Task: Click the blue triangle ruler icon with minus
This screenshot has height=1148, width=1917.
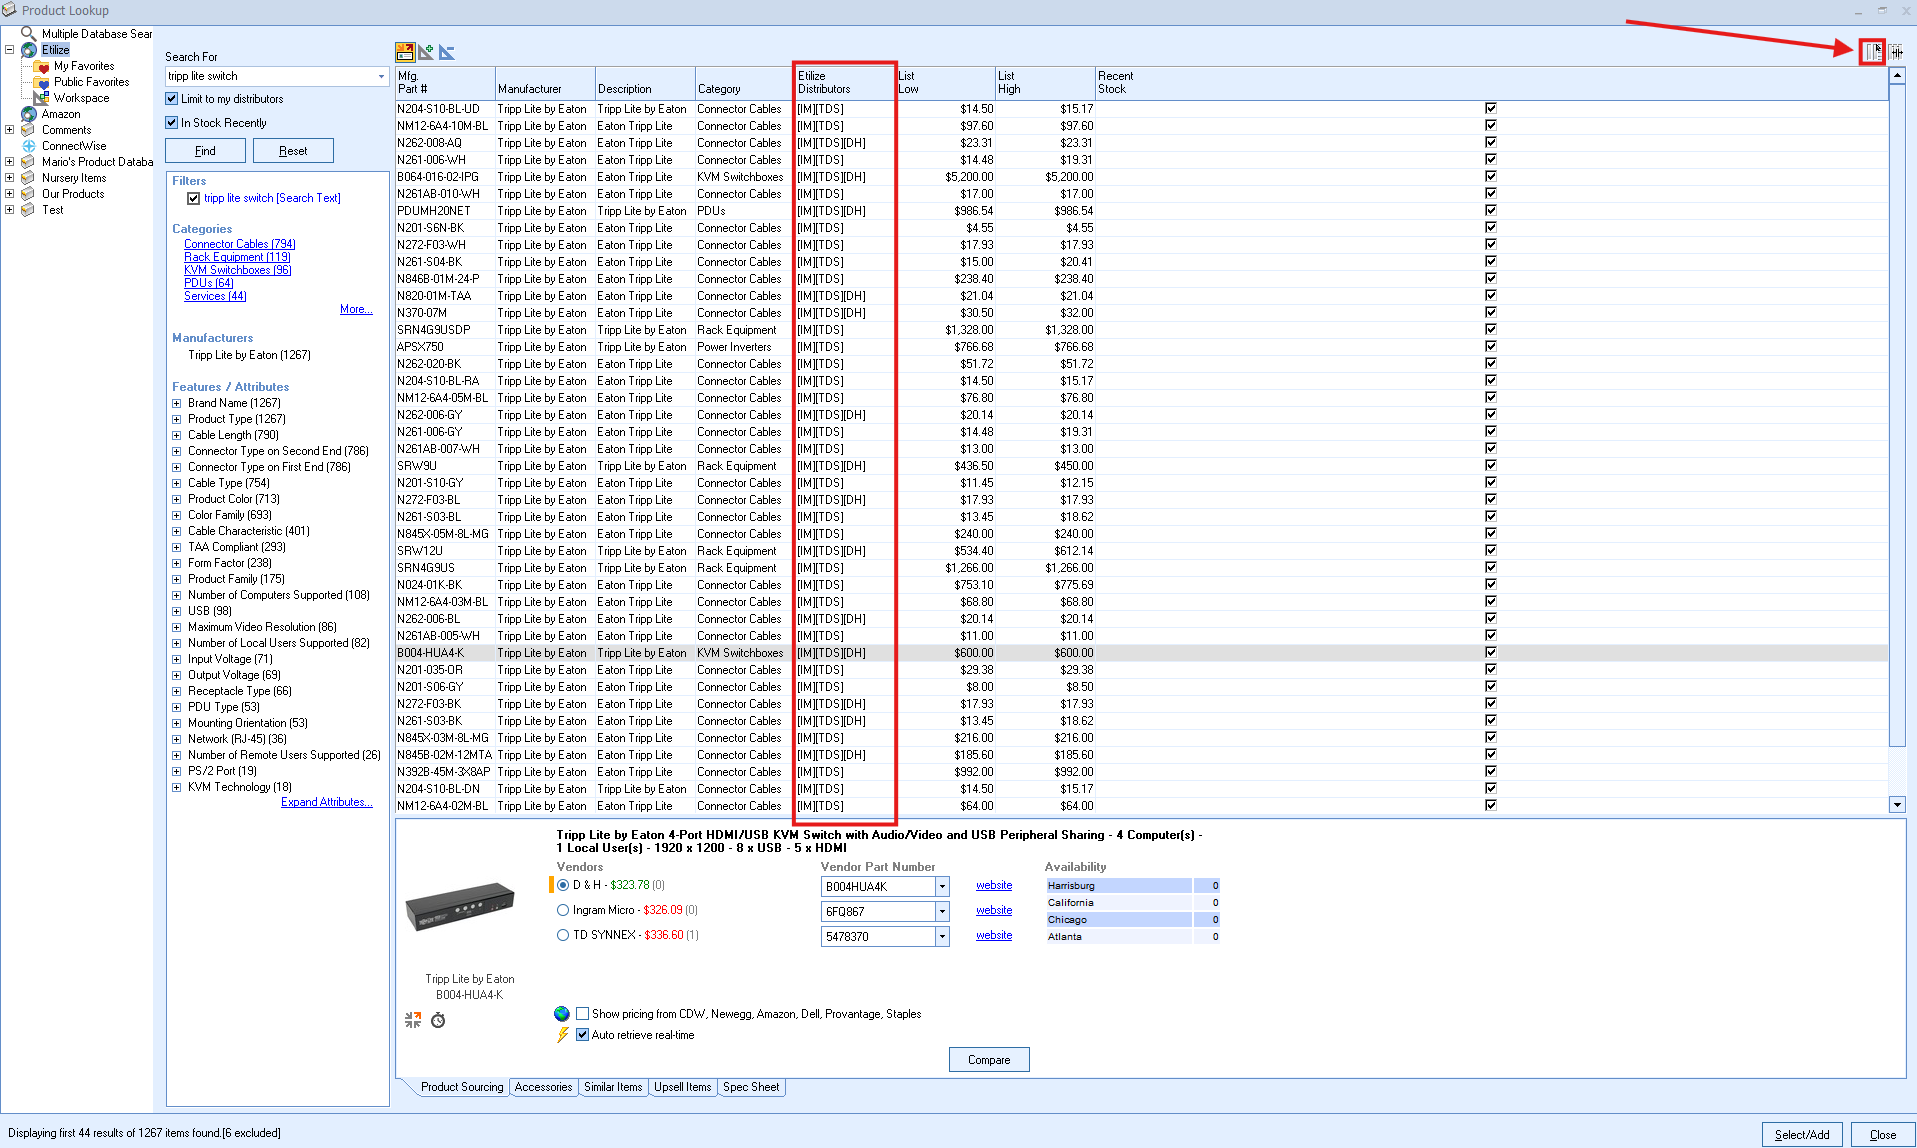Action: pyautogui.click(x=447, y=52)
